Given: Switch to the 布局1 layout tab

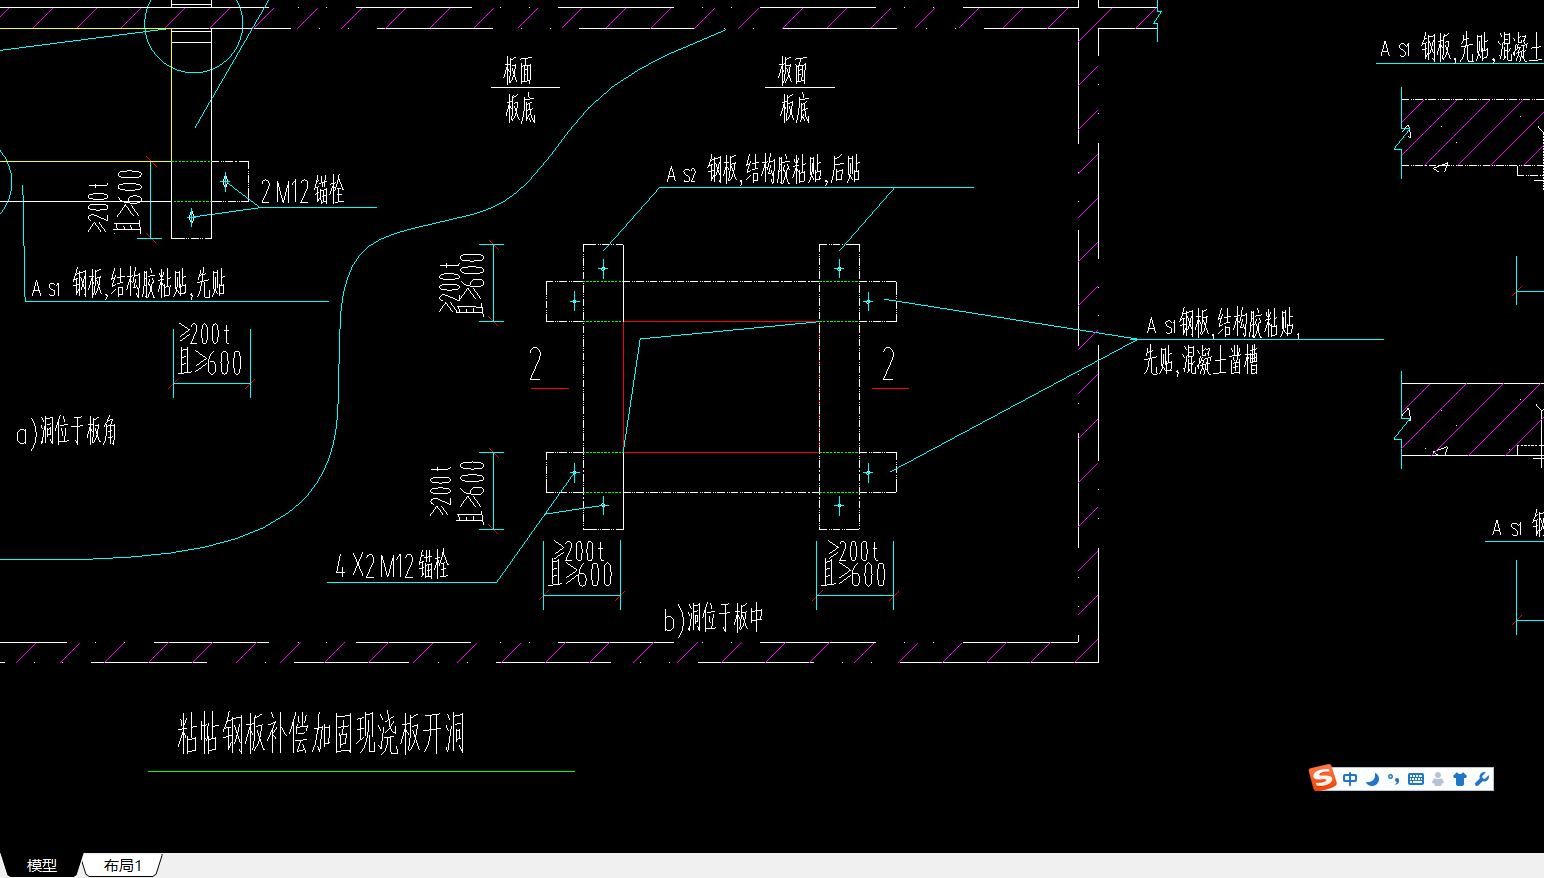Looking at the screenshot, I should 122,865.
